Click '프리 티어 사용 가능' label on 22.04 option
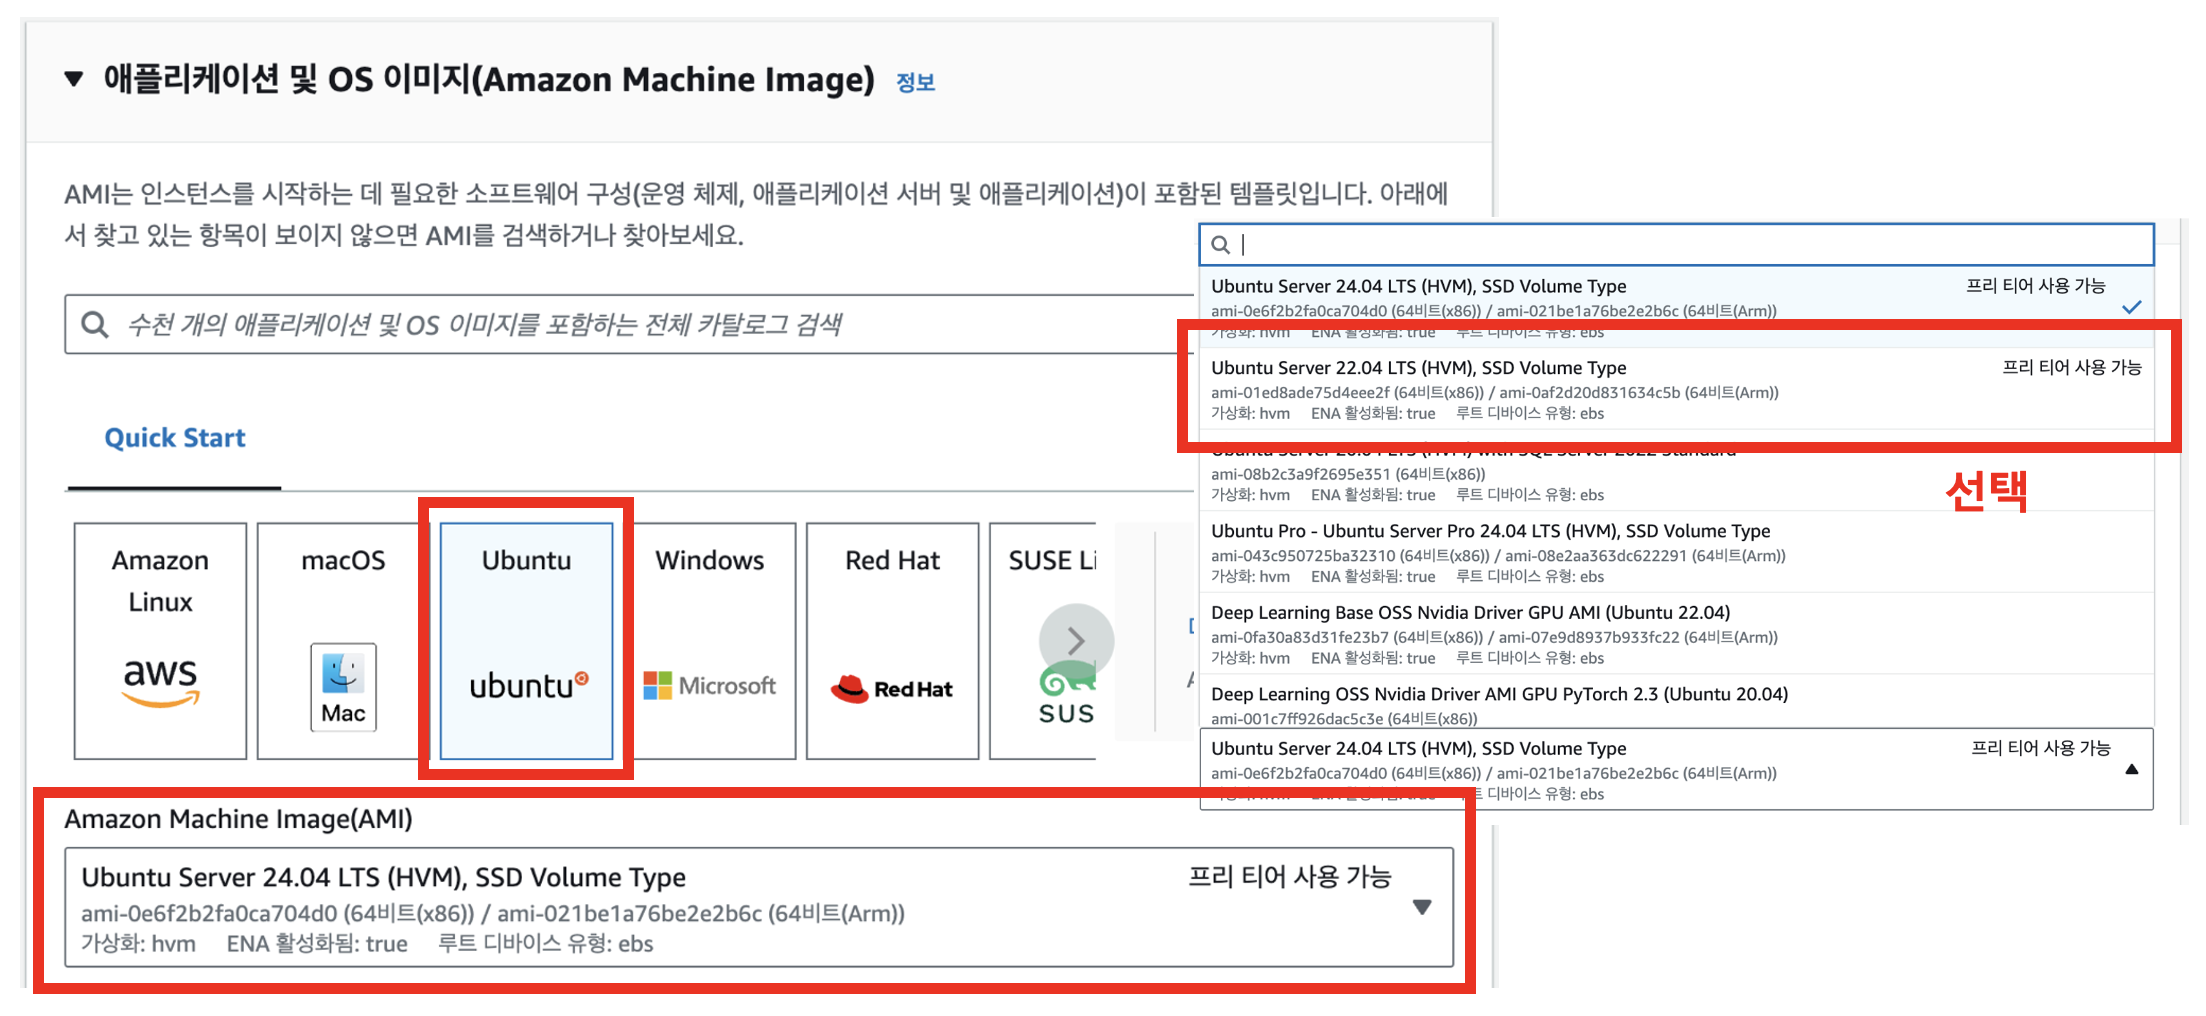 click(x=2071, y=367)
